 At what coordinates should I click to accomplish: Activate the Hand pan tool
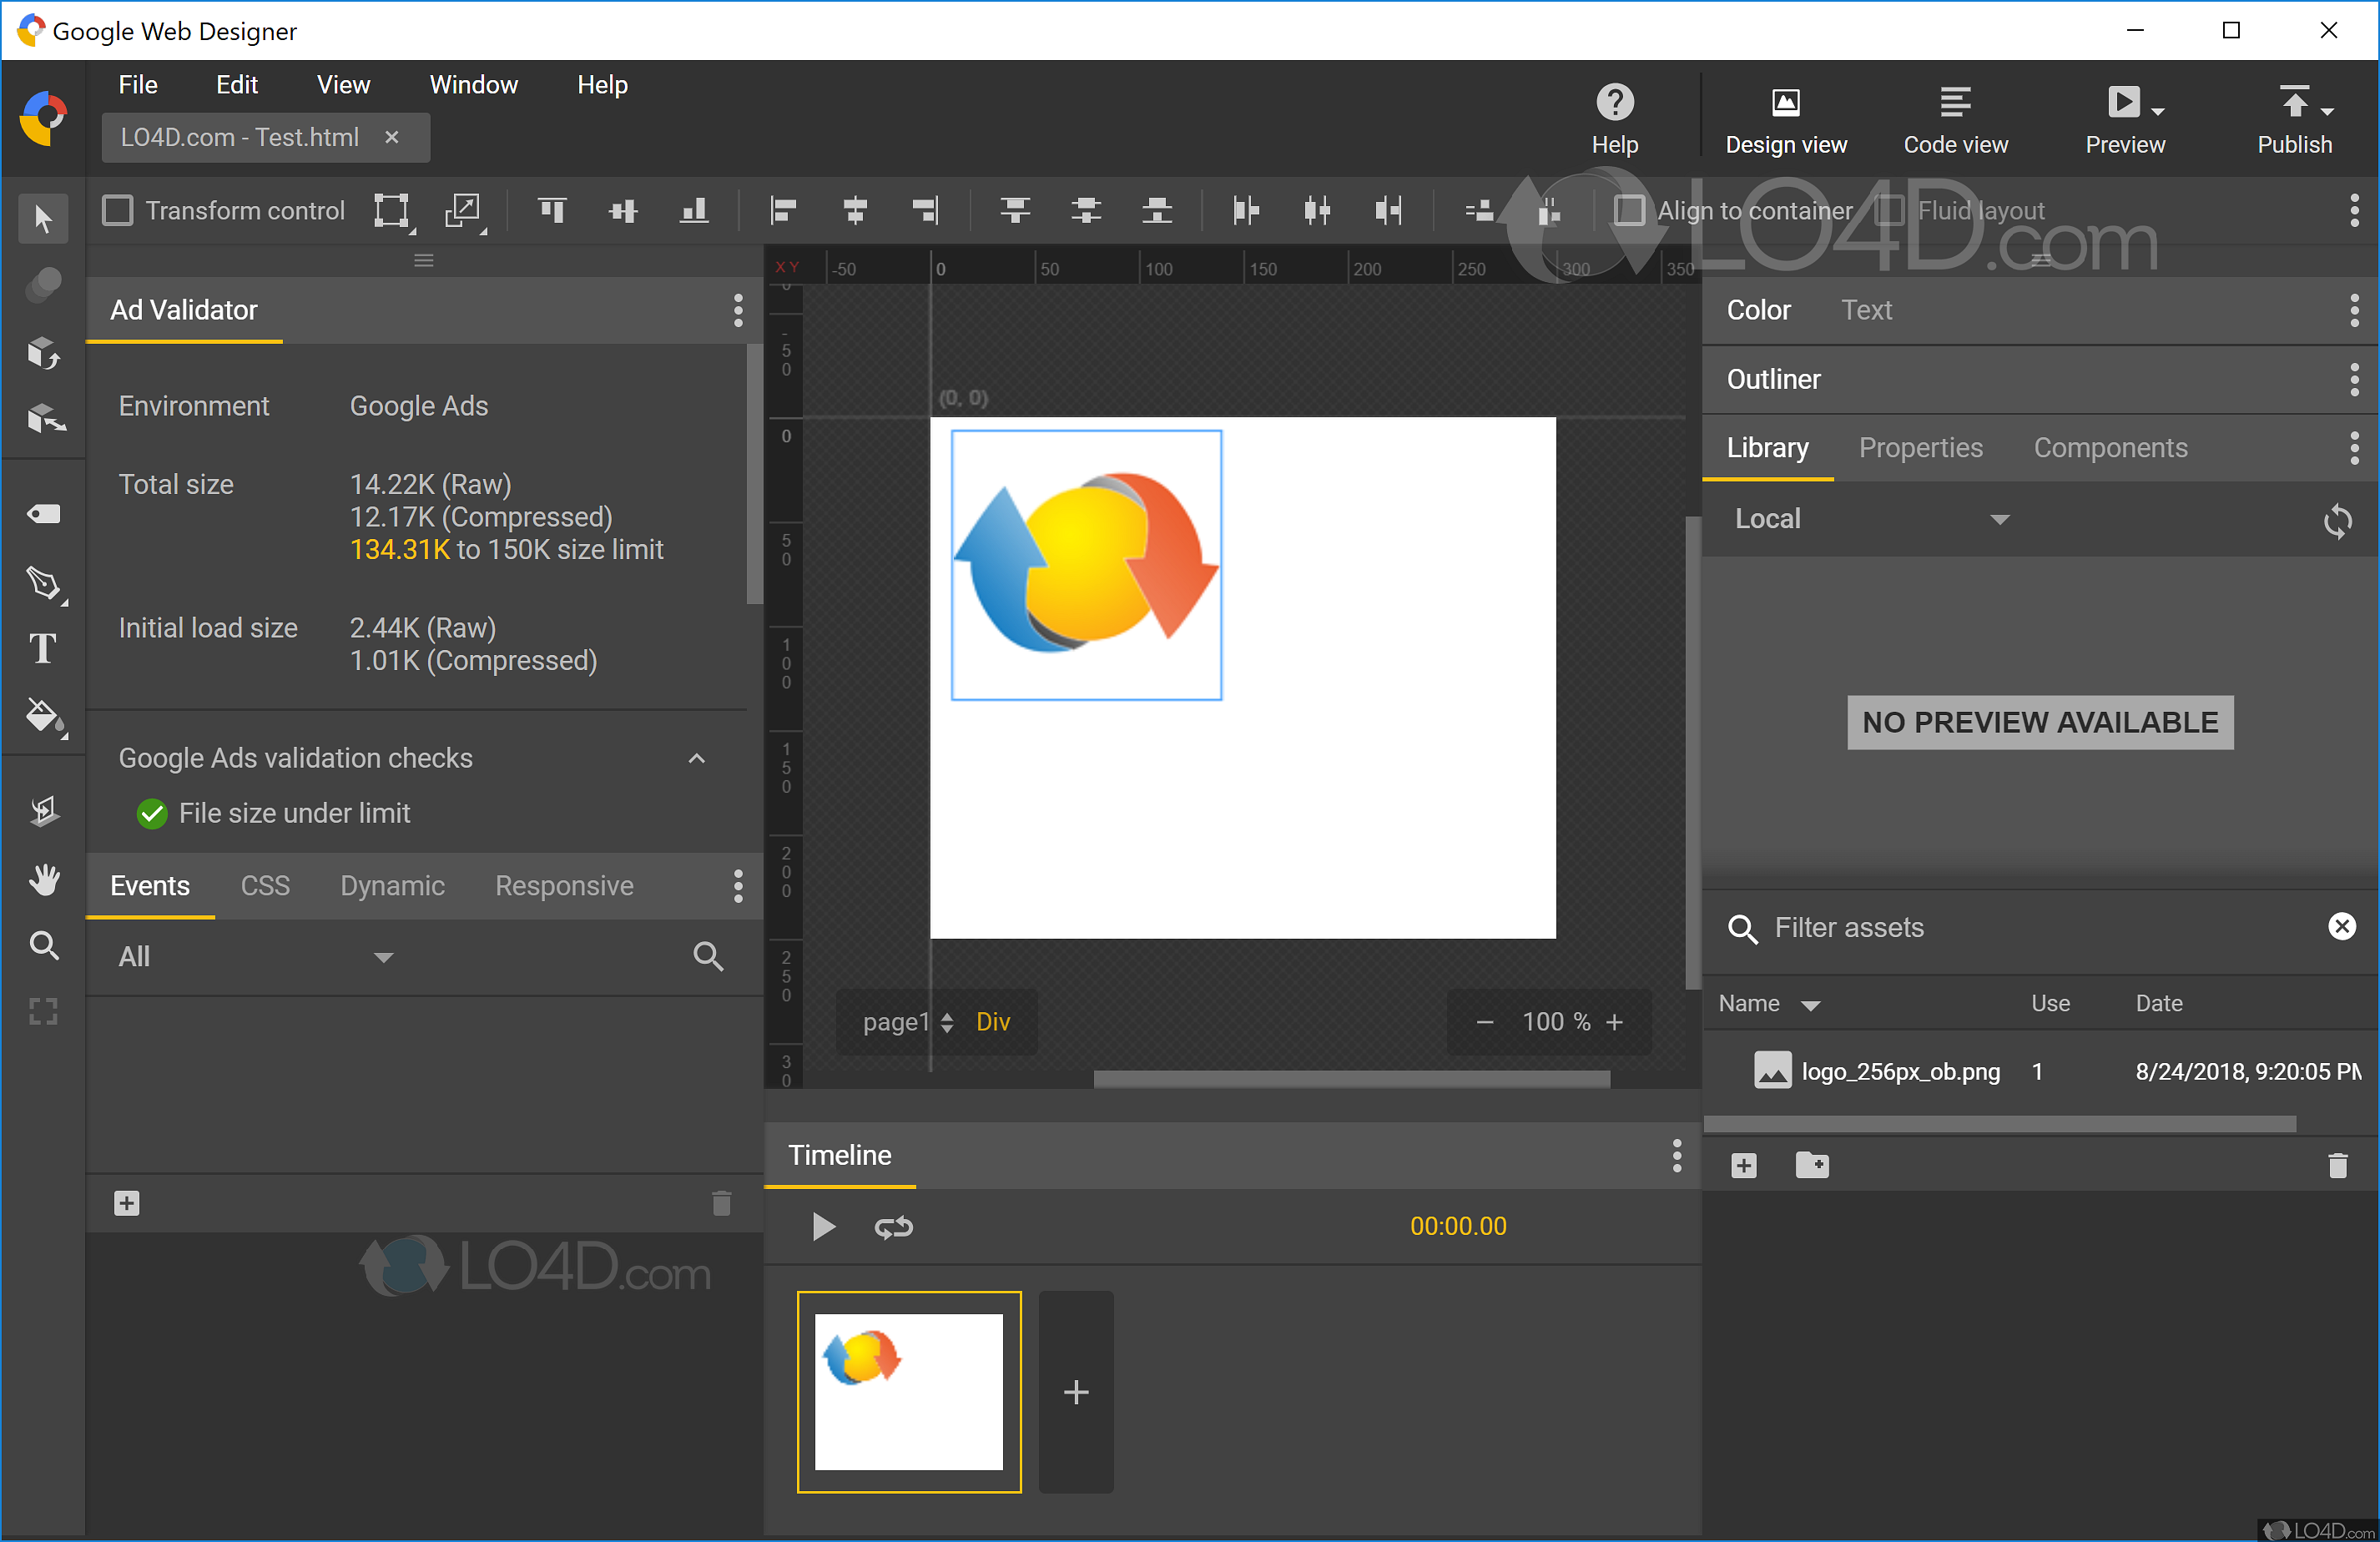click(43, 879)
